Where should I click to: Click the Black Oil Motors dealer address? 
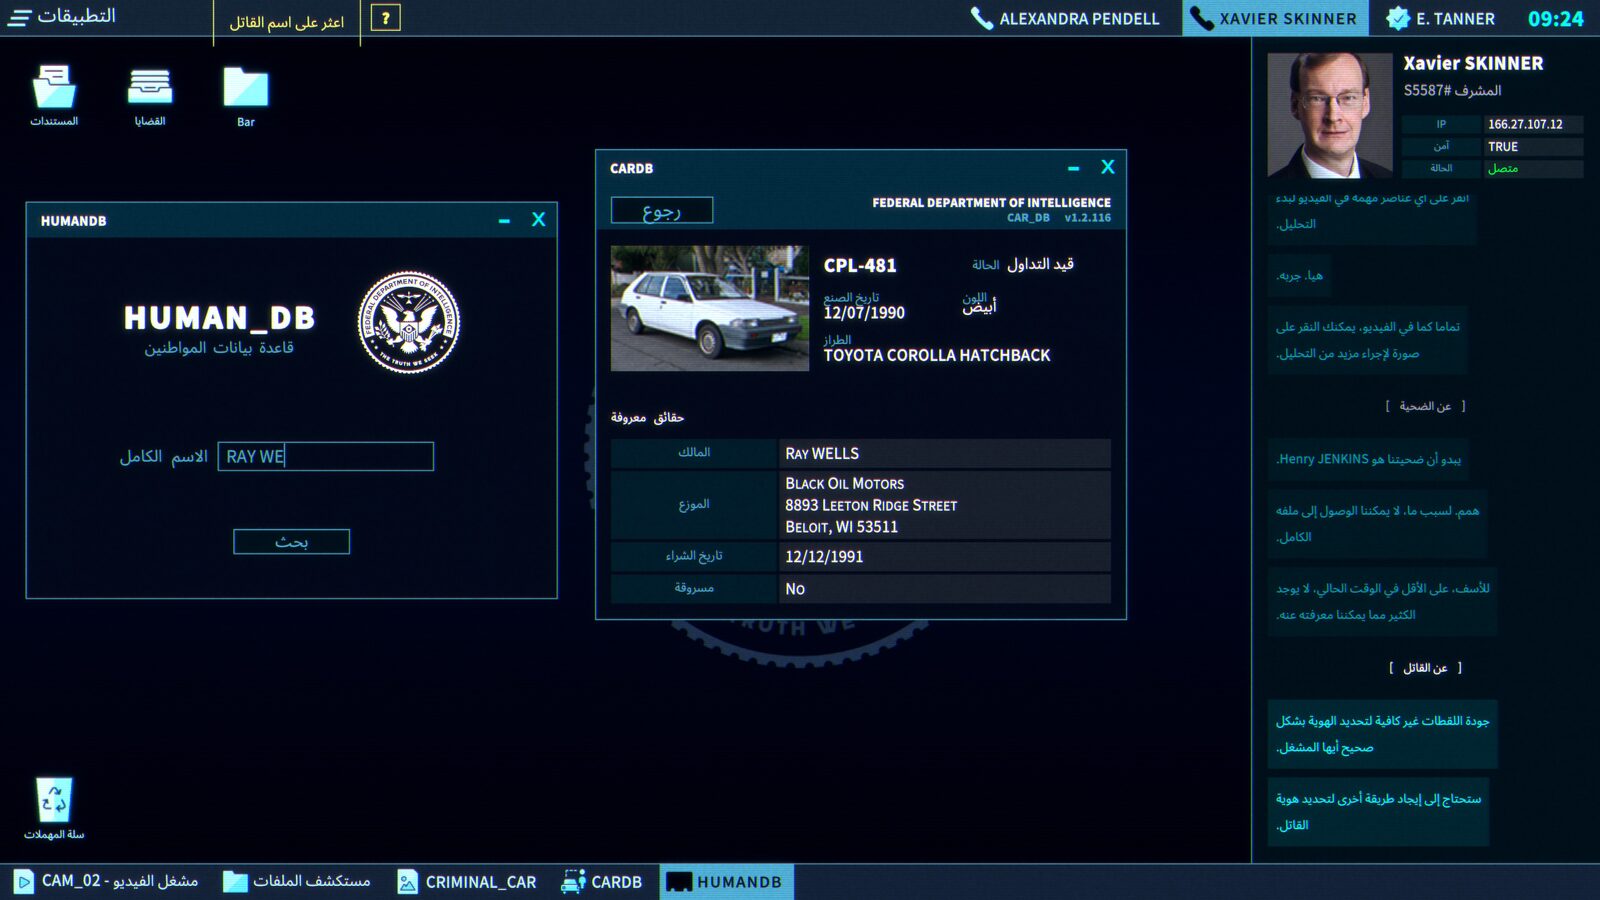(871, 505)
